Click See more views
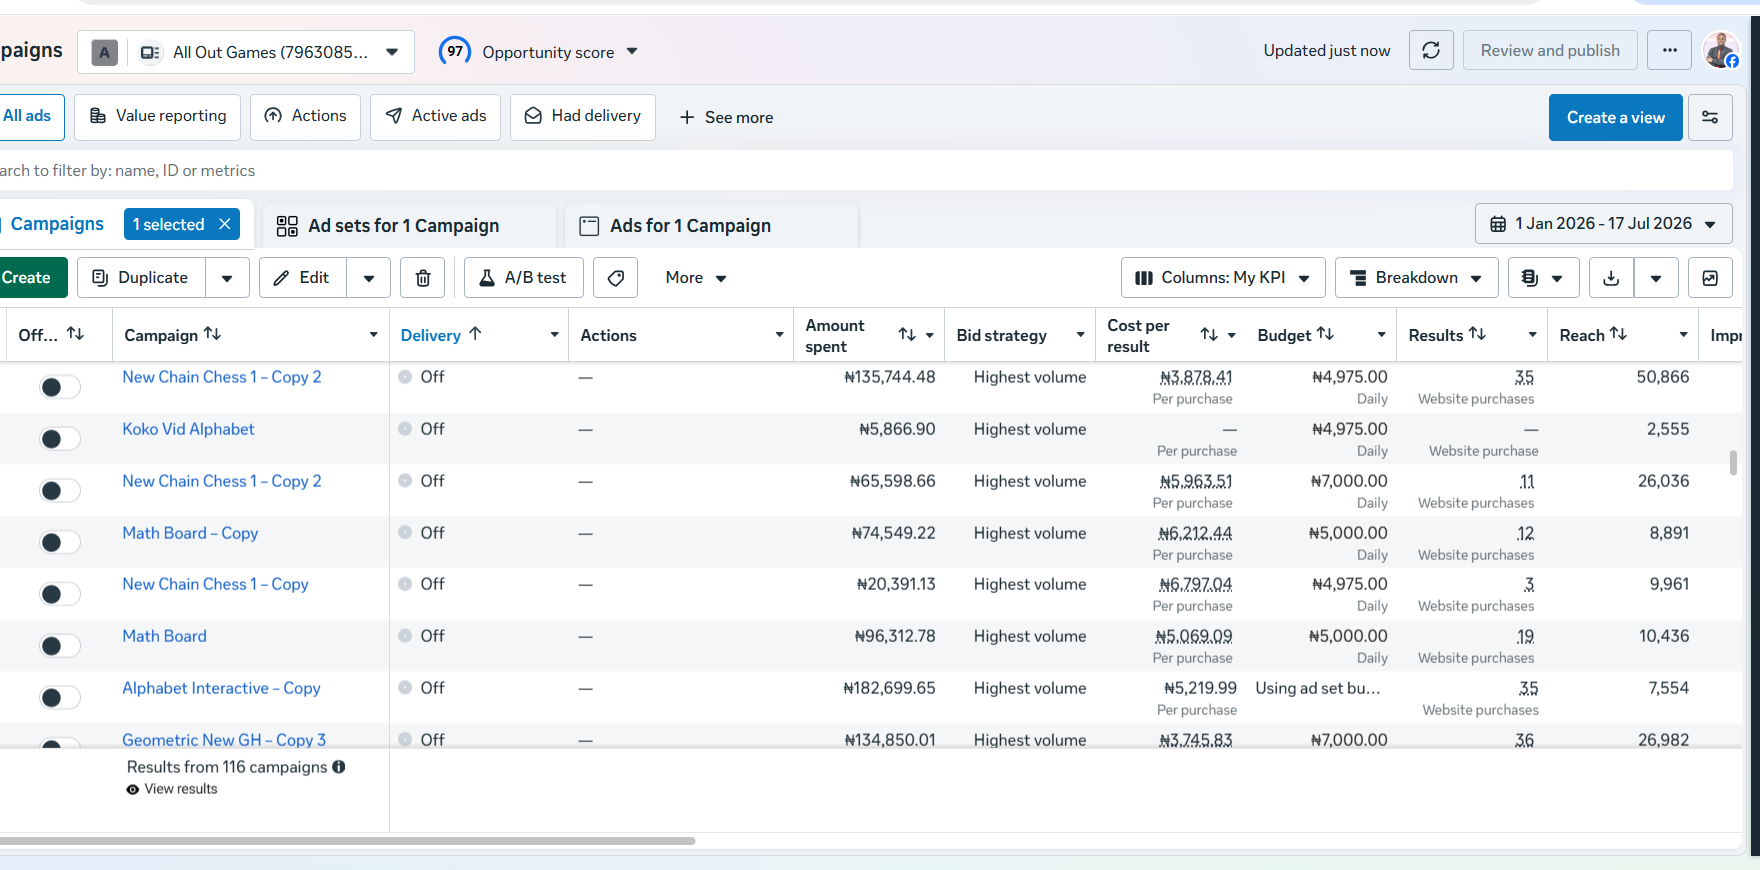 click(727, 117)
